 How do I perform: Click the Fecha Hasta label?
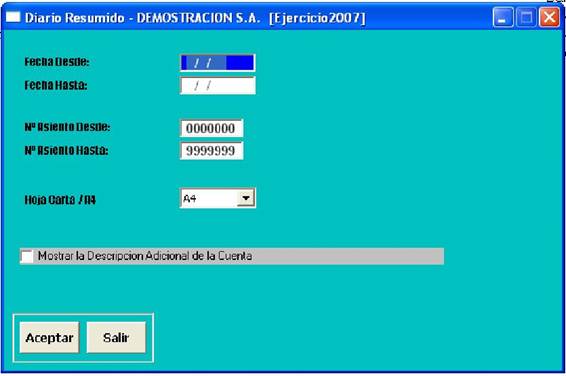pos(56,85)
